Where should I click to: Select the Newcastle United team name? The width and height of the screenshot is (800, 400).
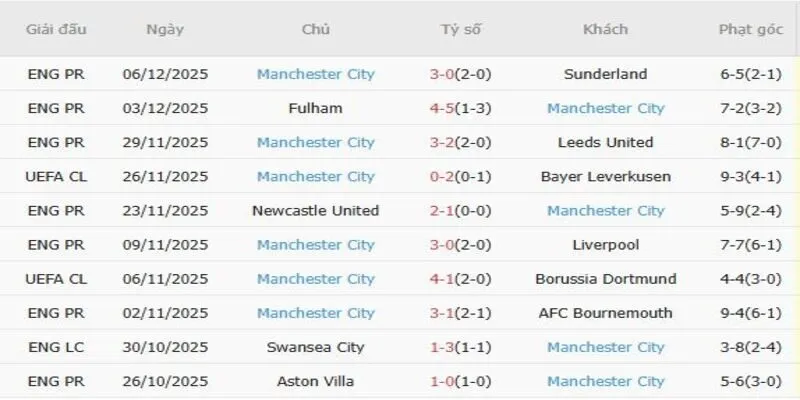click(316, 211)
